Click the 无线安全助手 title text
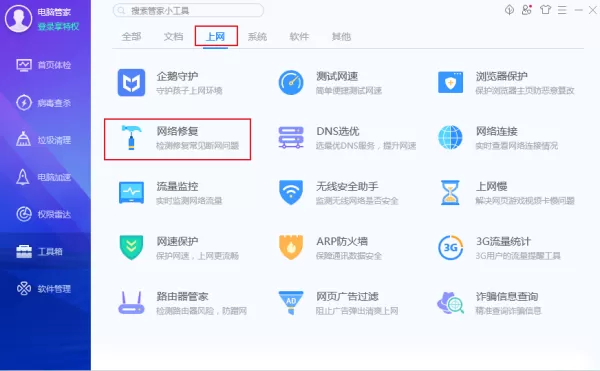This screenshot has height=371, width=600. 347,187
